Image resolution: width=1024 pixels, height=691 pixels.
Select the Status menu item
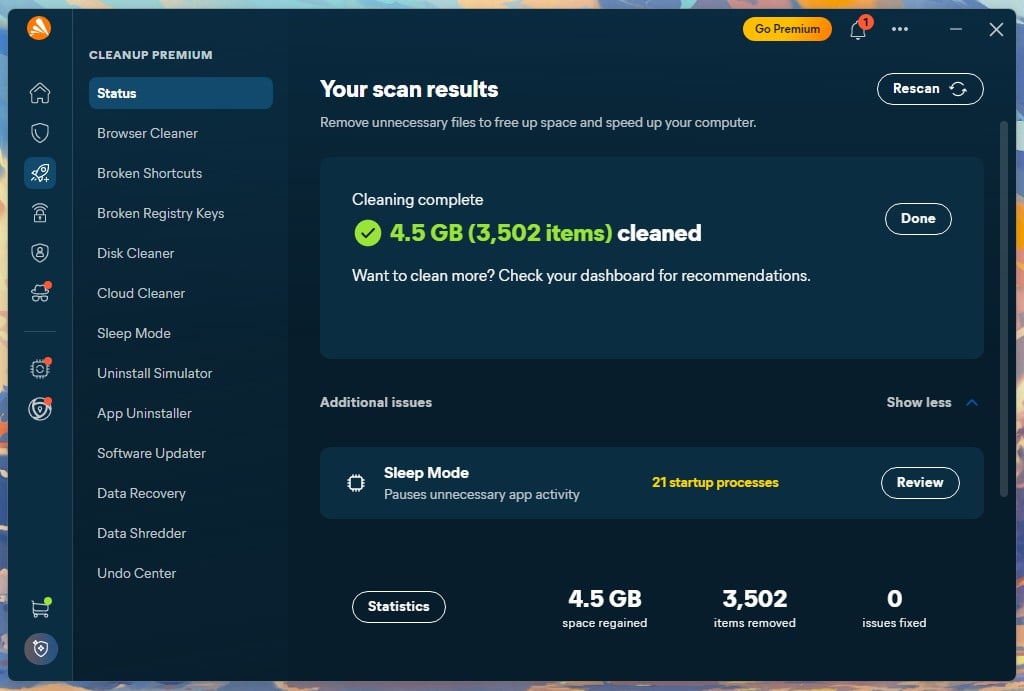(x=181, y=93)
